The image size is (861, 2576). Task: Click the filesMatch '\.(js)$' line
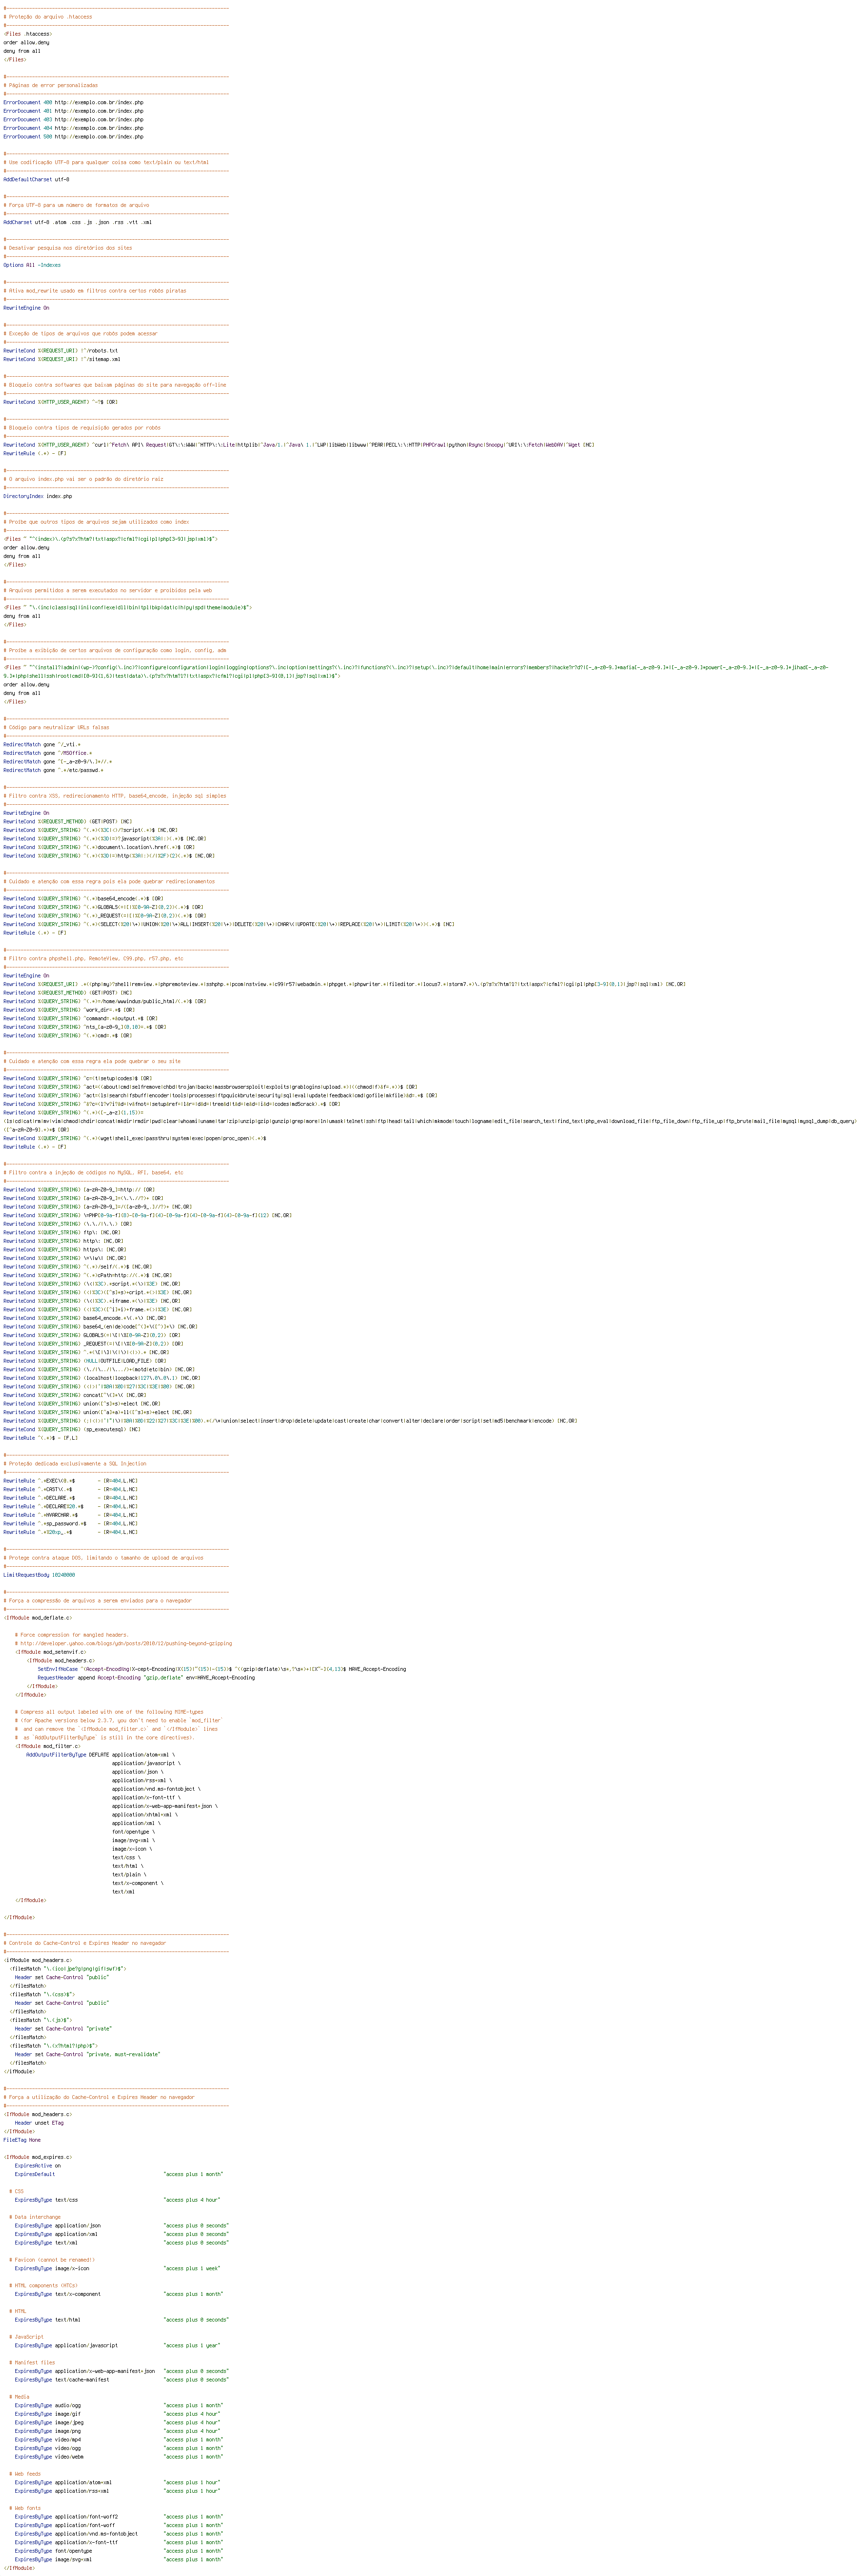click(40, 2019)
